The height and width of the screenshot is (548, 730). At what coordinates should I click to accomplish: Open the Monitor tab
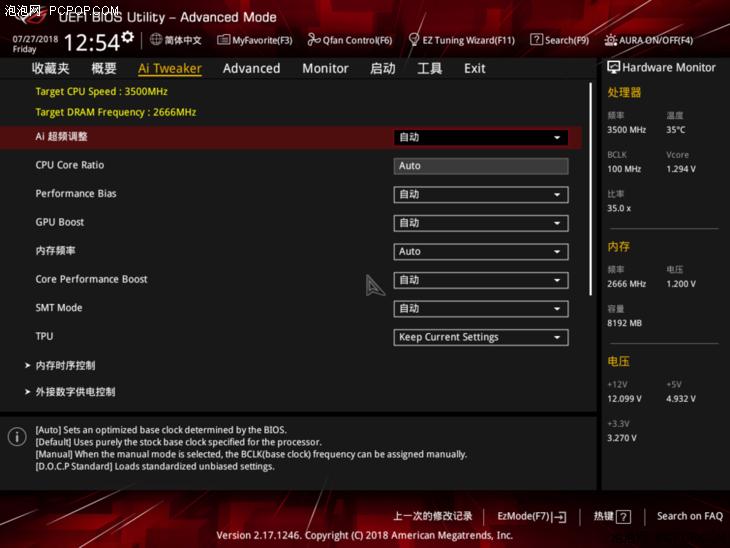tap(325, 68)
